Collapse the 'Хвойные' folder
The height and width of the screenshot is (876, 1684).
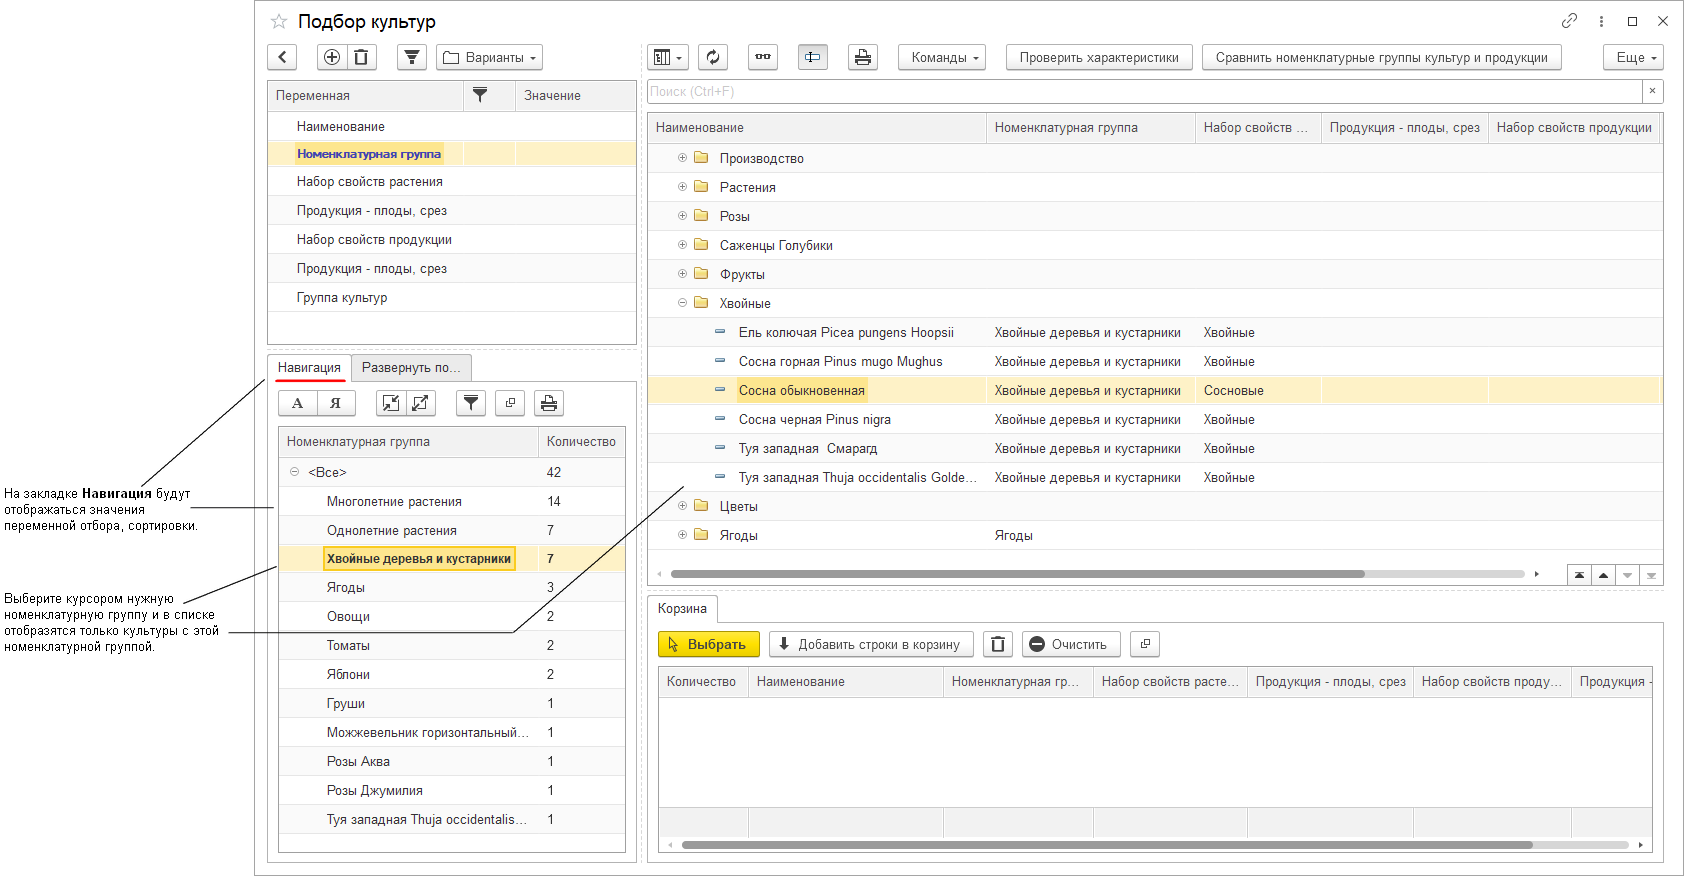click(x=682, y=303)
